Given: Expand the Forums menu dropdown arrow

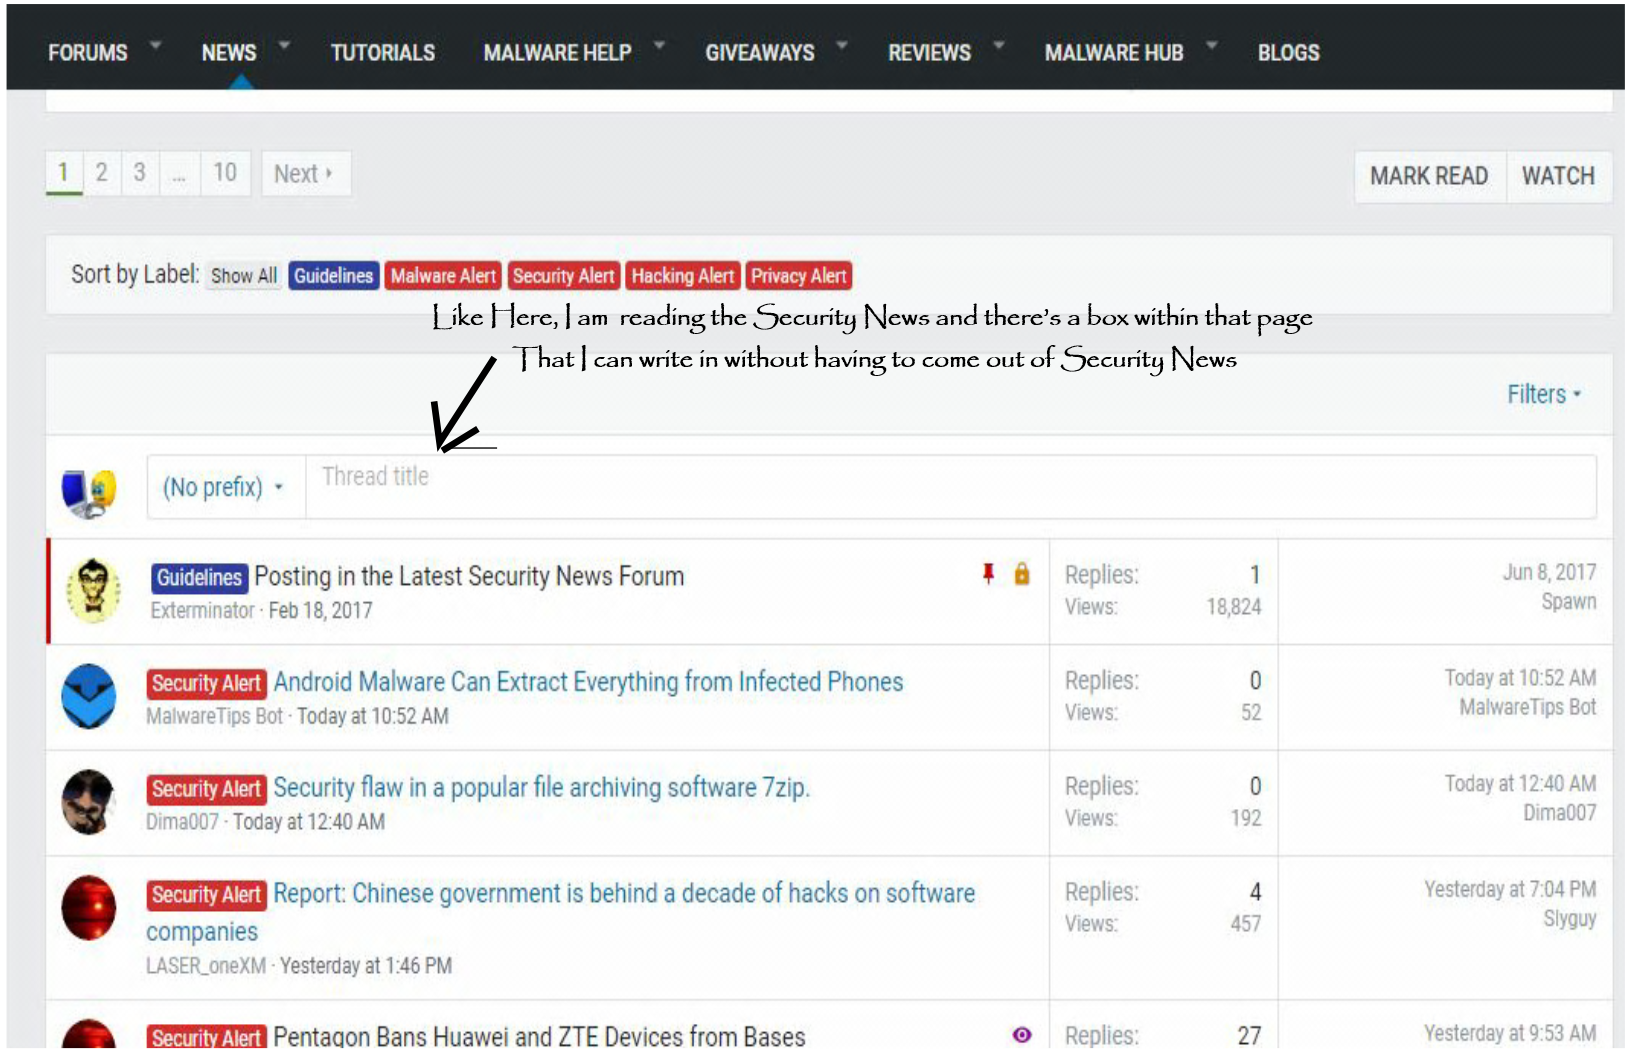Looking at the screenshot, I should (x=155, y=45).
